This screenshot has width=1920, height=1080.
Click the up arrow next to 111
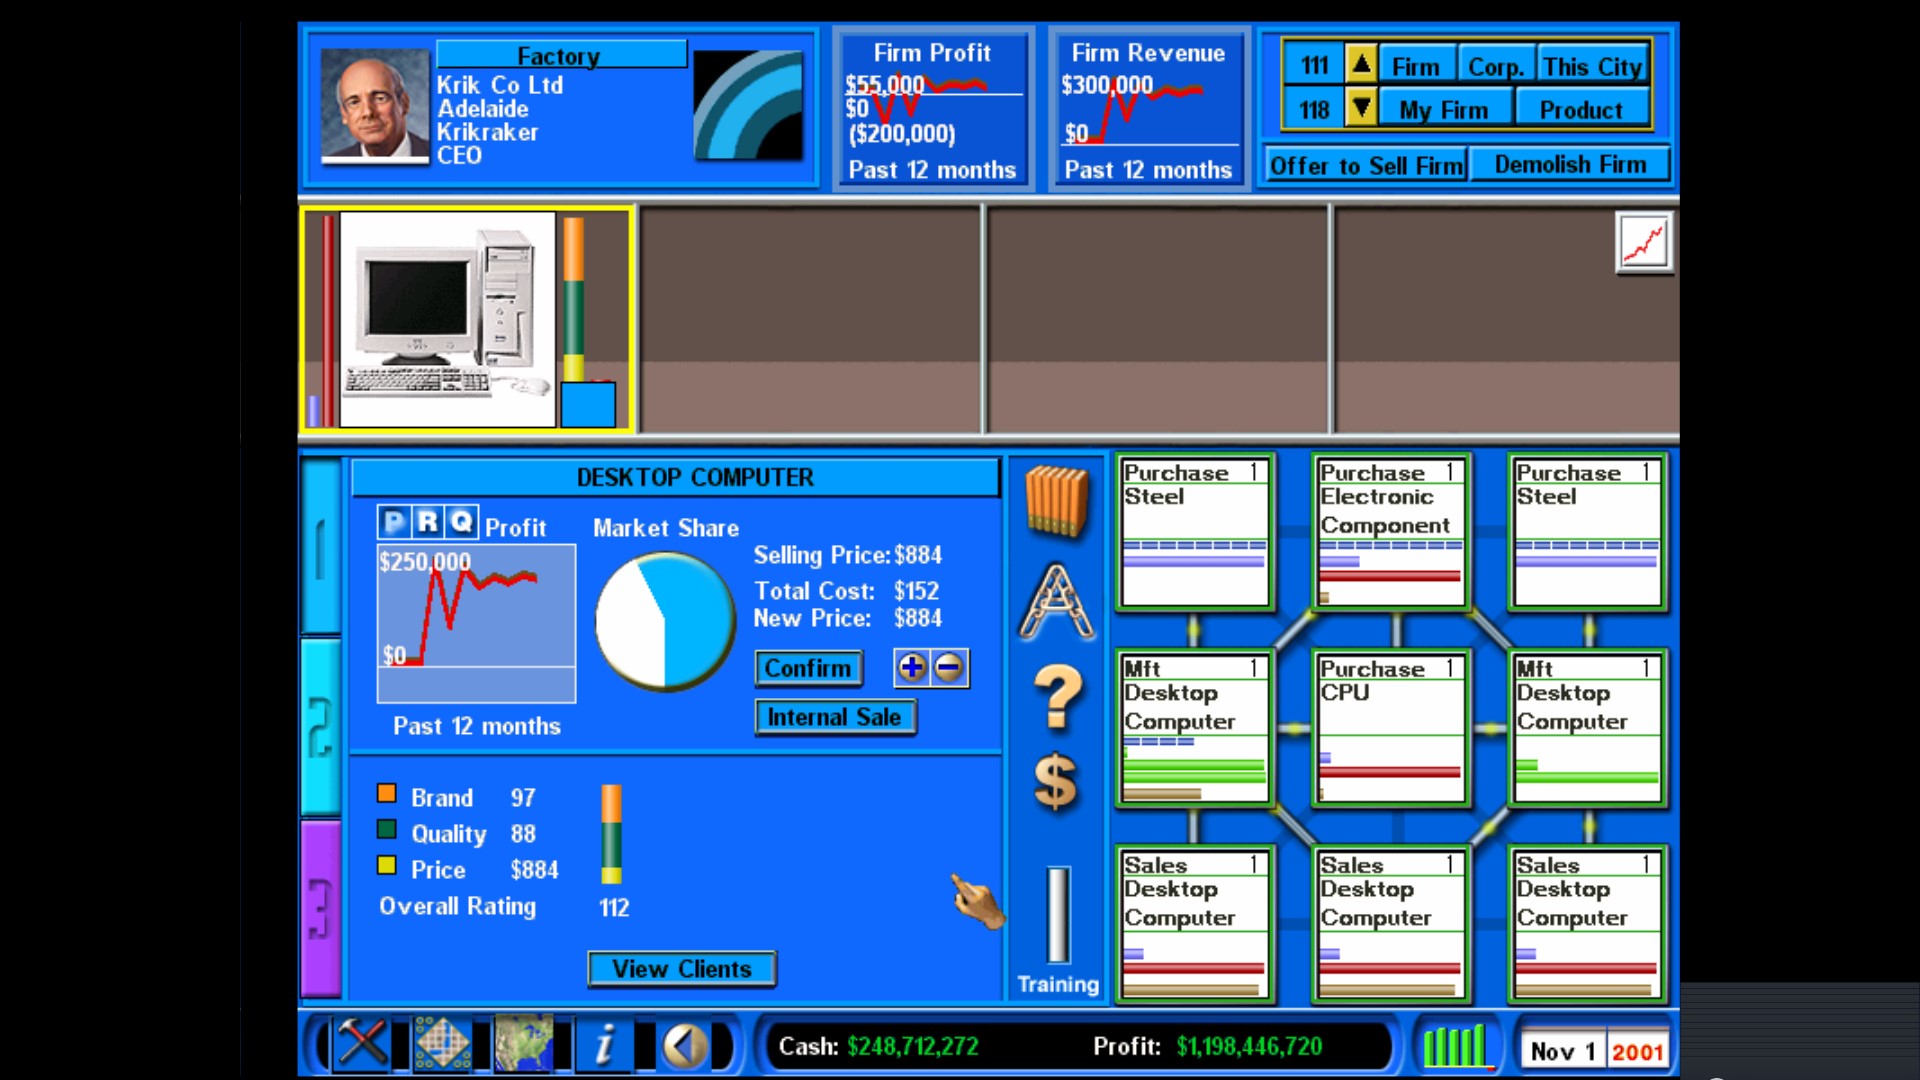coord(1361,65)
